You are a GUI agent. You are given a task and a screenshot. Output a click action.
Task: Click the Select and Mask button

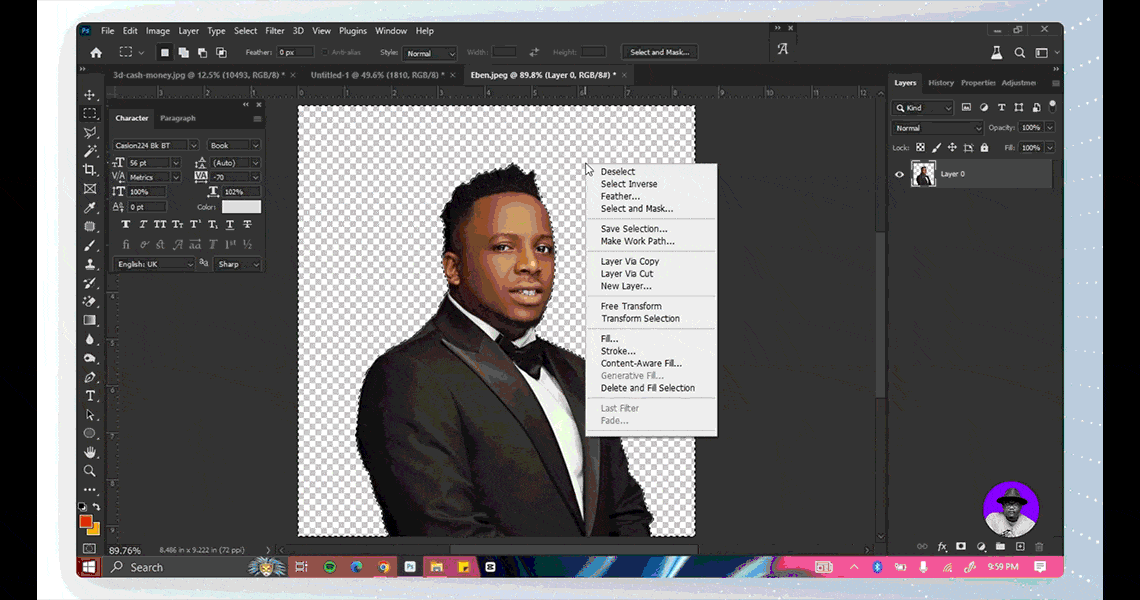tap(659, 53)
